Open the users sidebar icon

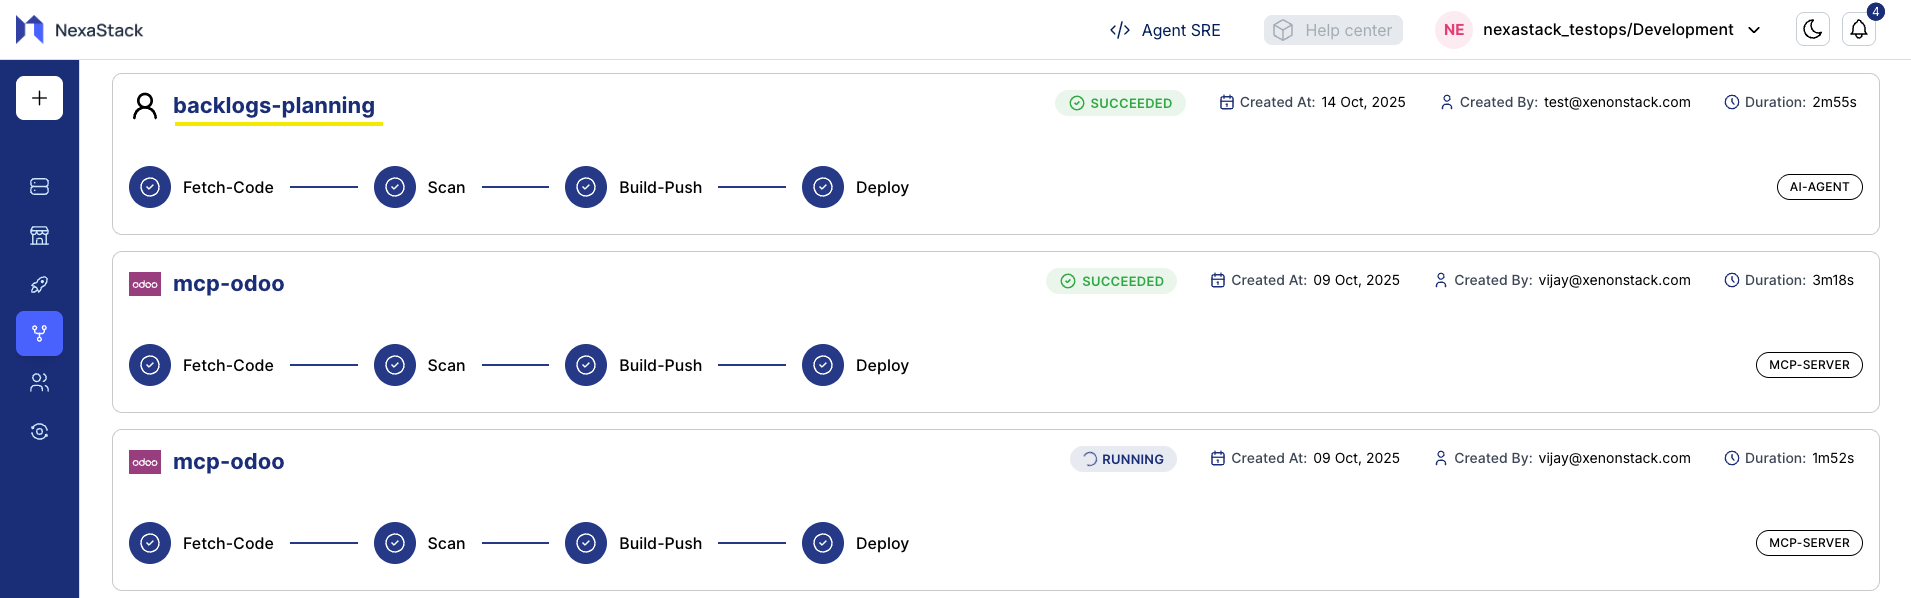coord(39,383)
